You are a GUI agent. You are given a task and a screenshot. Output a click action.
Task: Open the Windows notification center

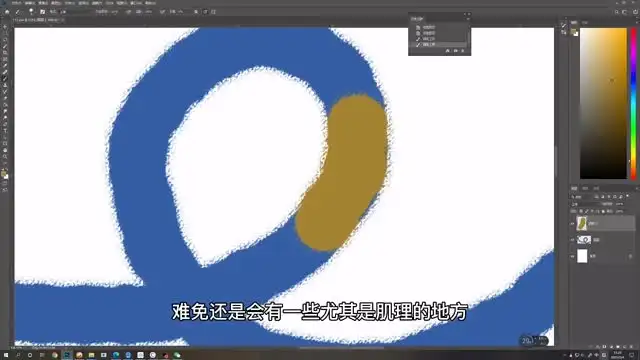pyautogui.click(x=632, y=355)
